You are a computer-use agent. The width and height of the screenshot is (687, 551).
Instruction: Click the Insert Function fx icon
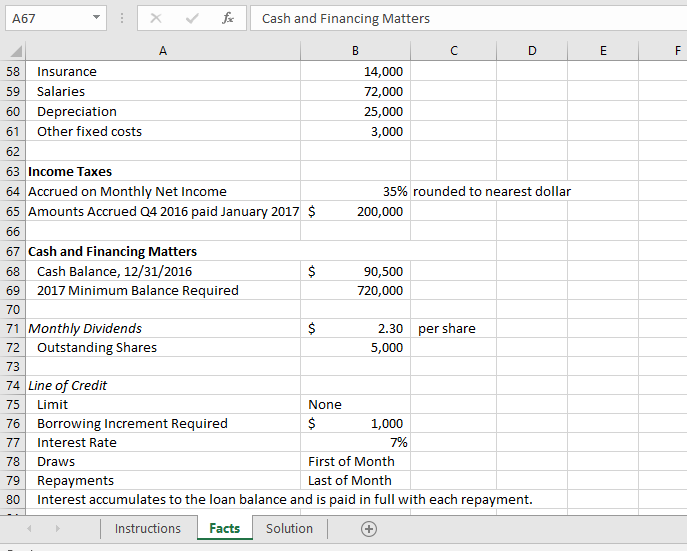(x=228, y=18)
